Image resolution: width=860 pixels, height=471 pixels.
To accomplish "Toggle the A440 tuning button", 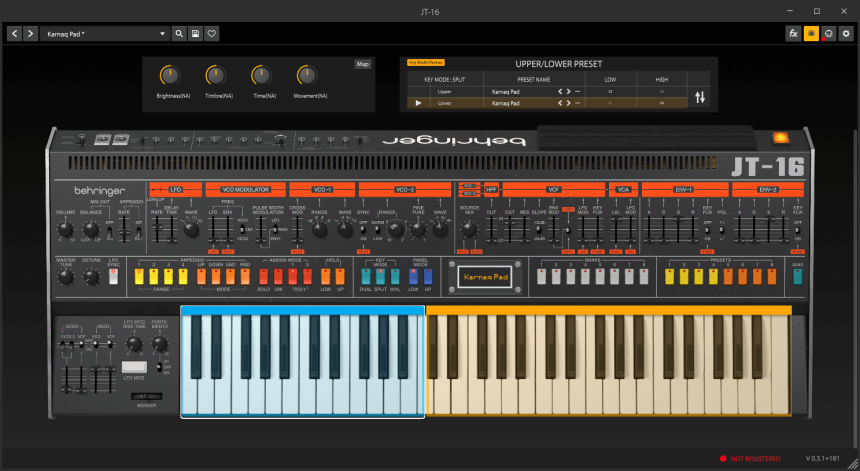I will click(797, 276).
